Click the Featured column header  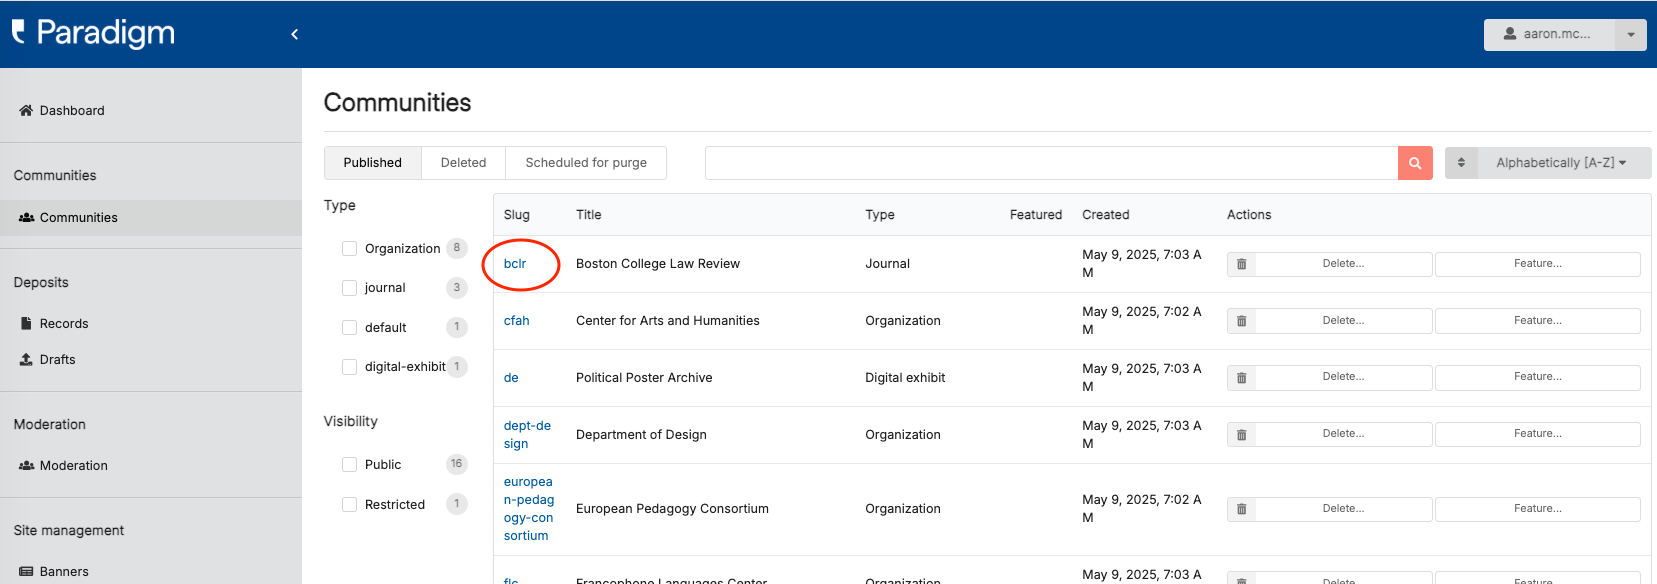[x=1036, y=215]
